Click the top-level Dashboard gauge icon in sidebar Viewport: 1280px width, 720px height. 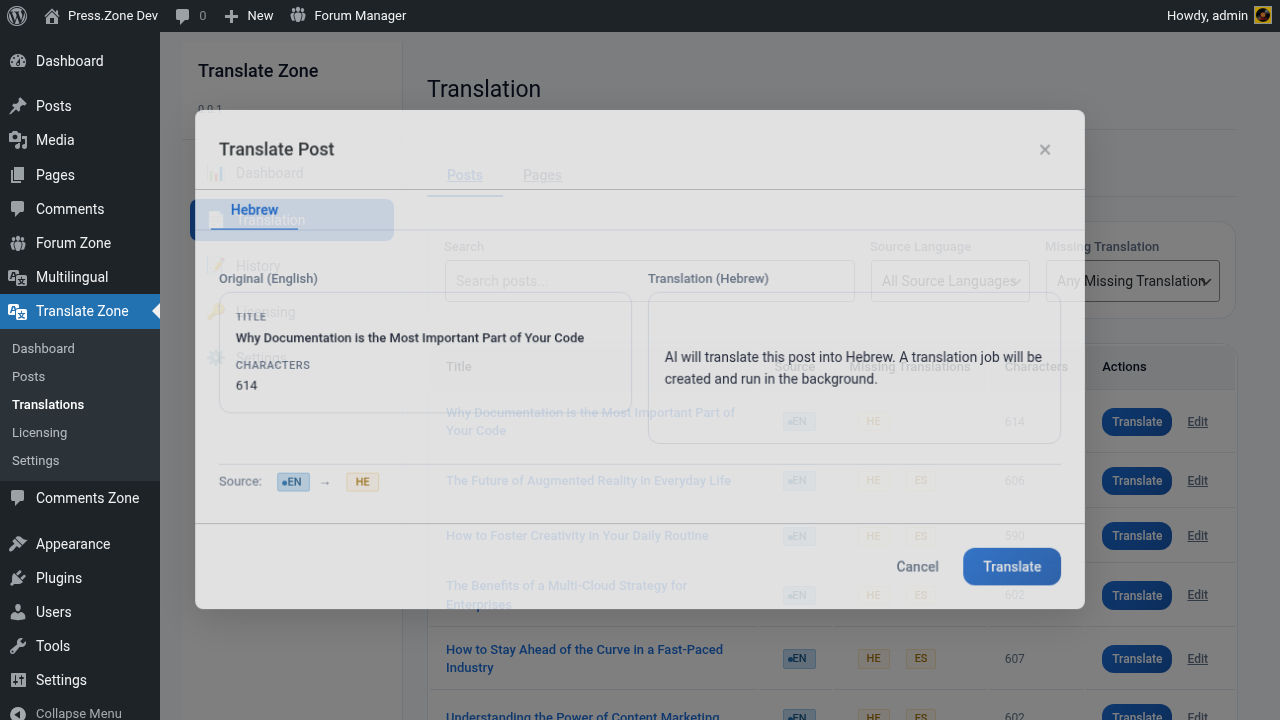click(18, 61)
